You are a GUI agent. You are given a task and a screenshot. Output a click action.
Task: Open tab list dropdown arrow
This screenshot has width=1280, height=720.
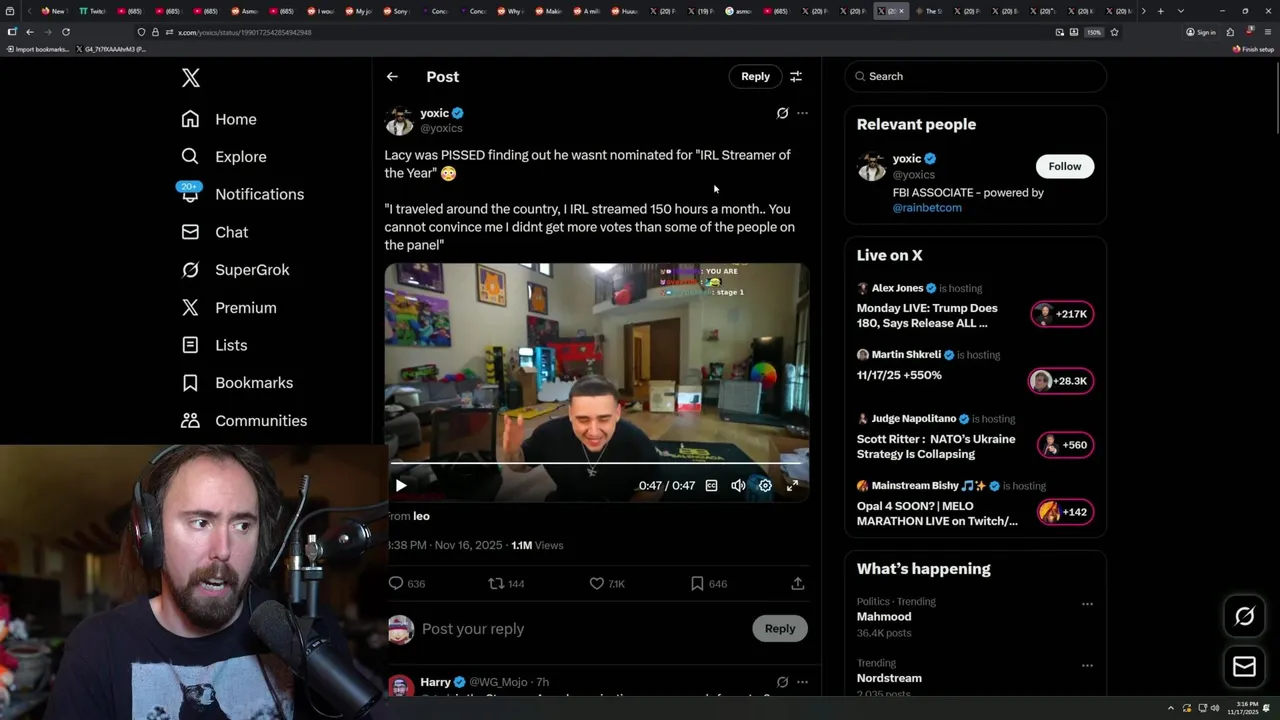(1181, 11)
